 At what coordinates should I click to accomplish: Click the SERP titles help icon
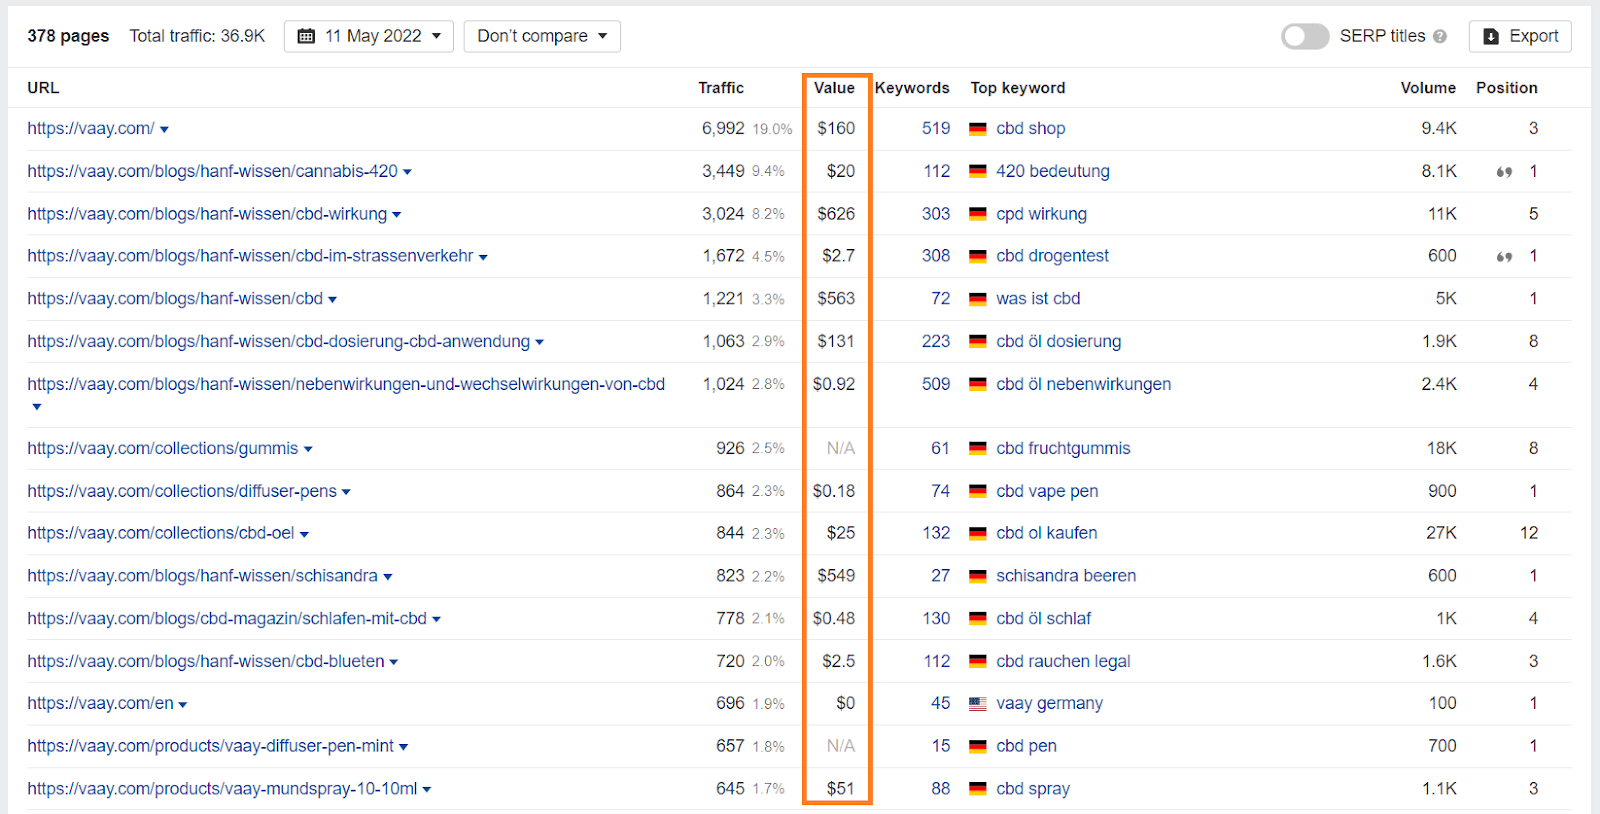click(x=1440, y=36)
